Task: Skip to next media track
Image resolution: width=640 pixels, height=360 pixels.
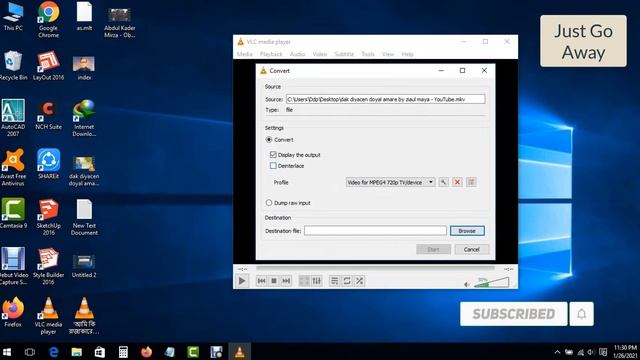Action: (x=286, y=281)
